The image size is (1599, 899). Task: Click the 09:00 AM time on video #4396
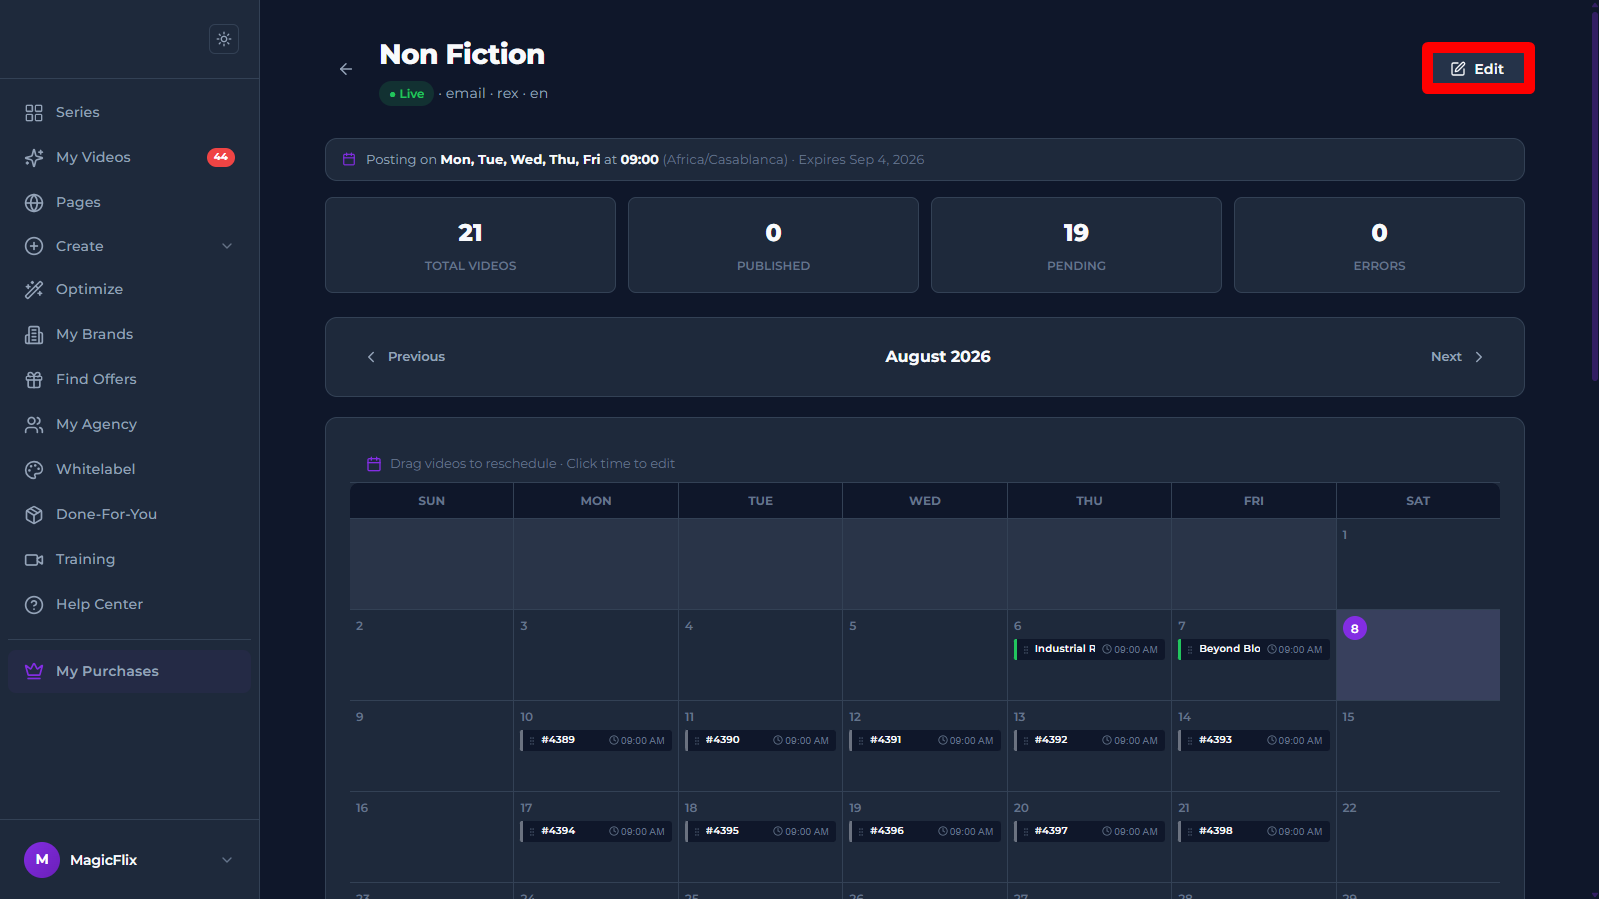pyautogui.click(x=966, y=832)
